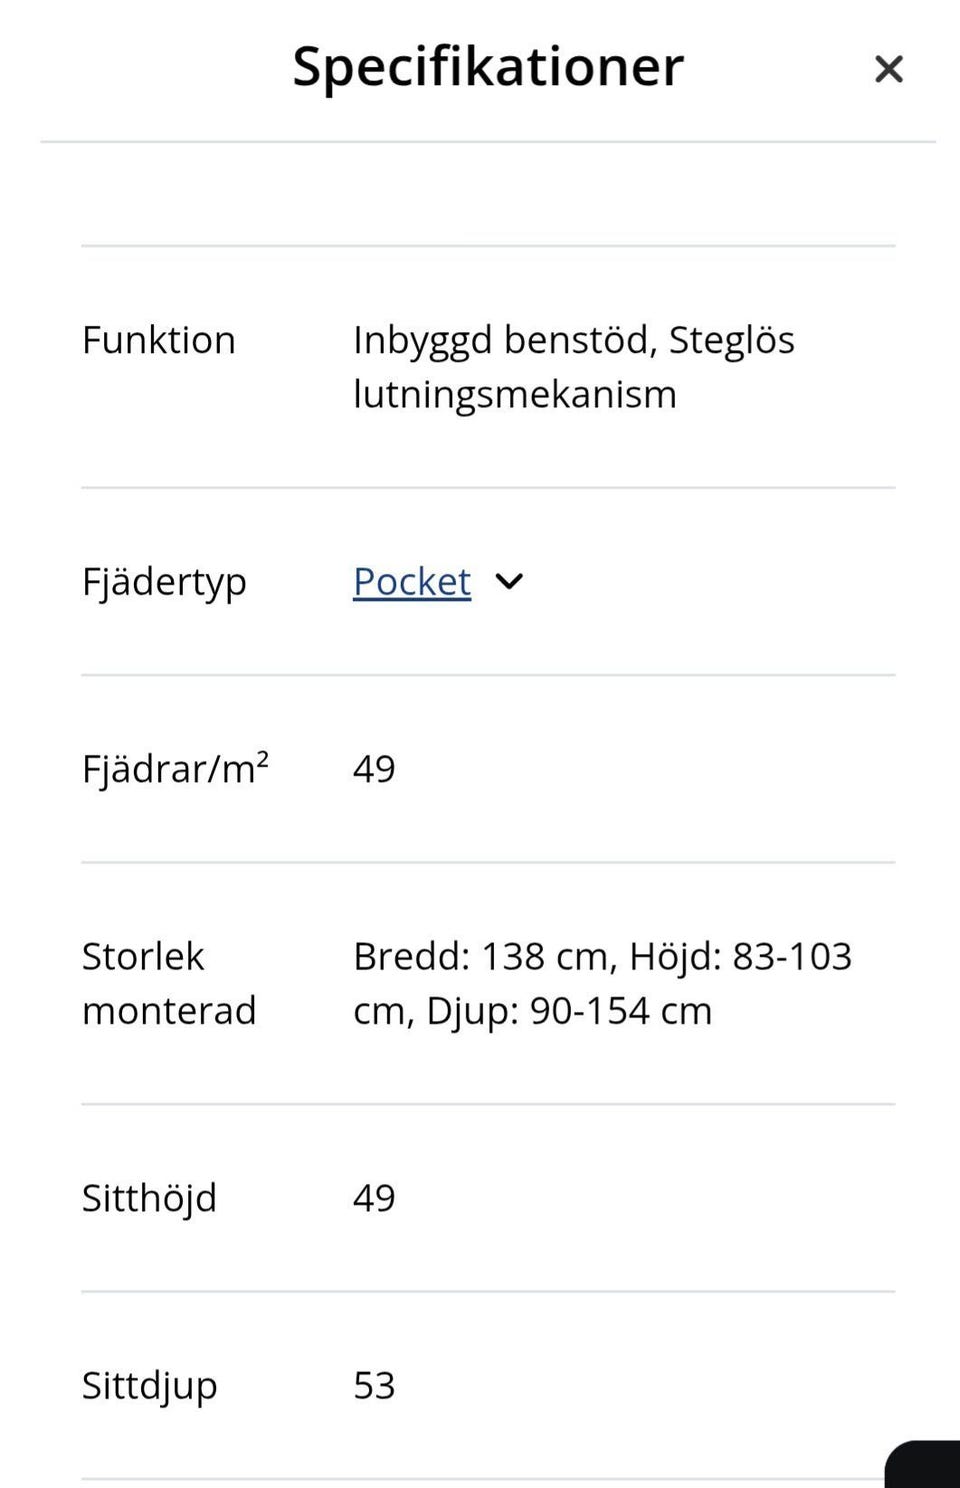This screenshot has height=1488, width=960.
Task: Select the Sittdjup row label
Action: 149,1386
